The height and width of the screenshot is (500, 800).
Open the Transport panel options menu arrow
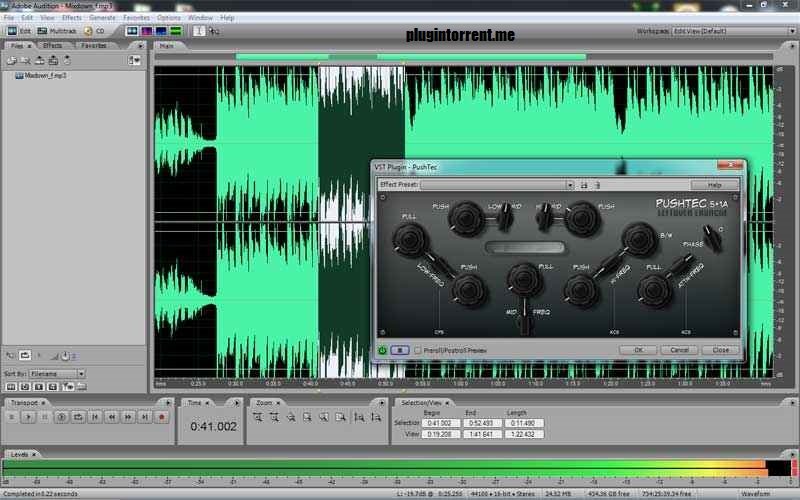click(x=168, y=403)
